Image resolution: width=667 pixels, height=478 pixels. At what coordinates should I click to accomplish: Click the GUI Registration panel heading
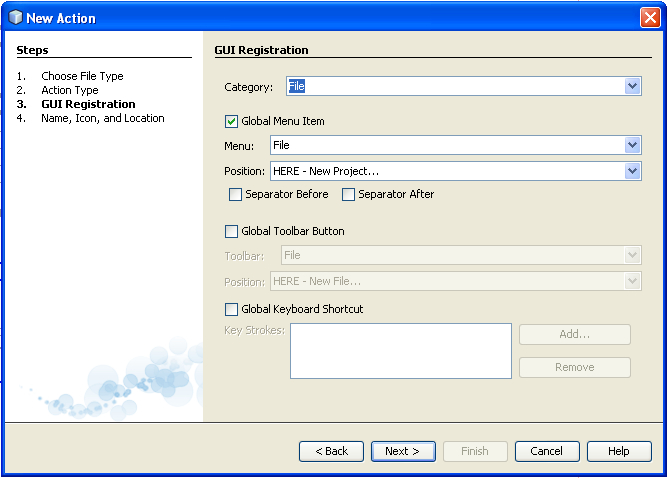click(261, 50)
